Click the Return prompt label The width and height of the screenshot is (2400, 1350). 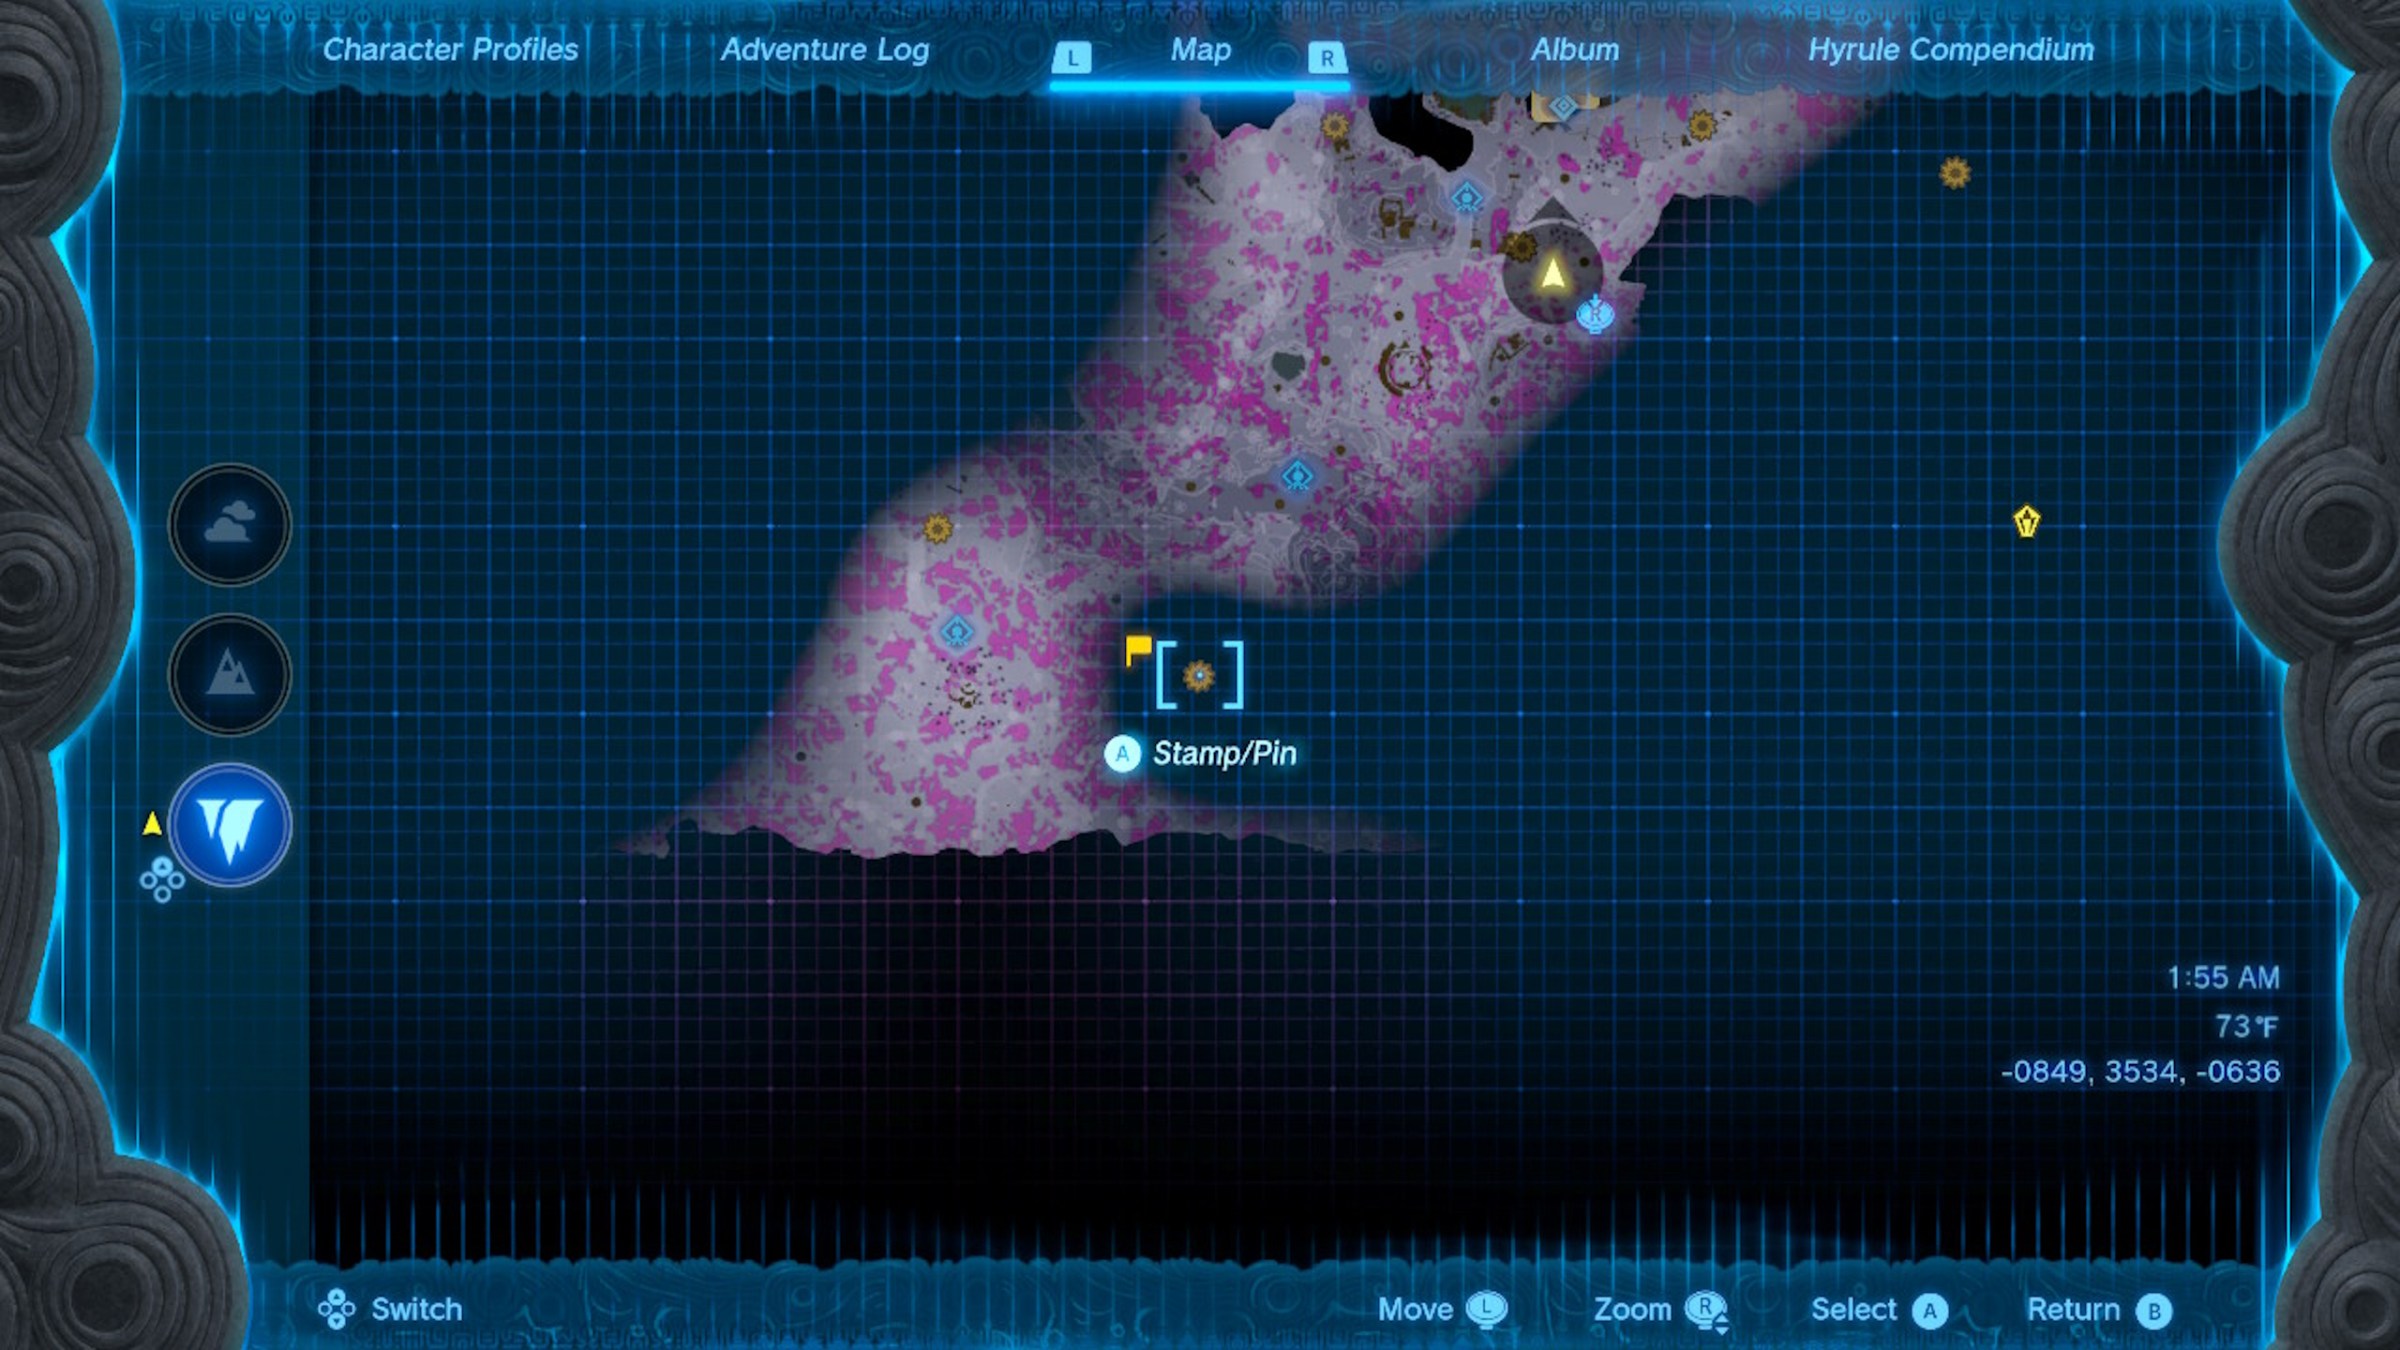(x=2073, y=1309)
